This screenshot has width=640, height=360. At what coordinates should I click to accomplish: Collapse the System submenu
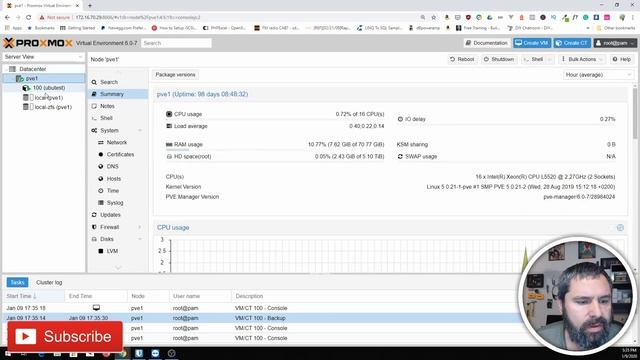point(140,130)
